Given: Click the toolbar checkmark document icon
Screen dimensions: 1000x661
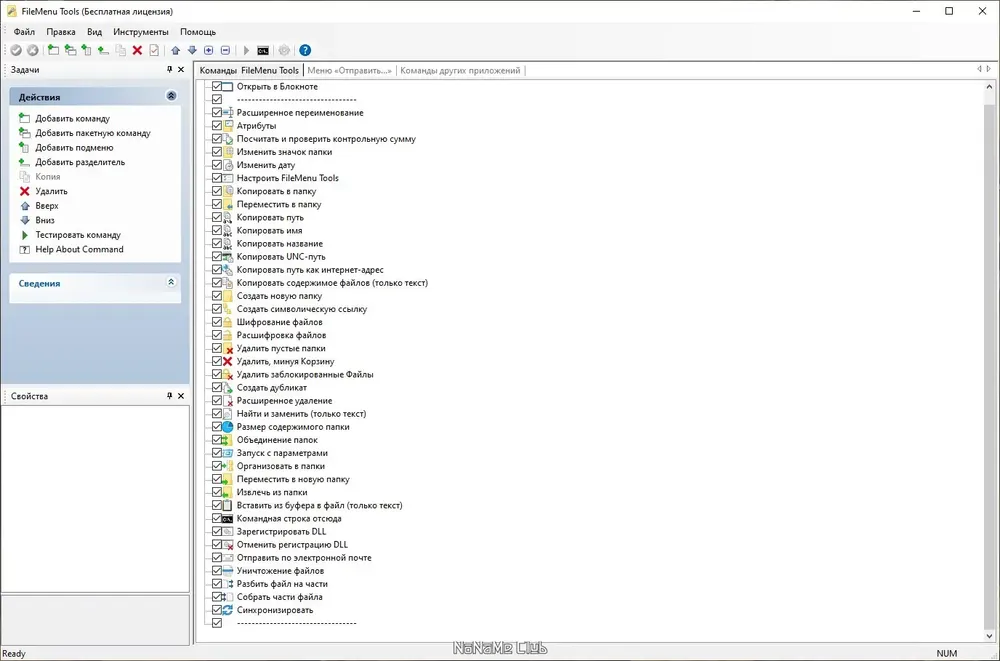Looking at the screenshot, I should click(x=154, y=50).
